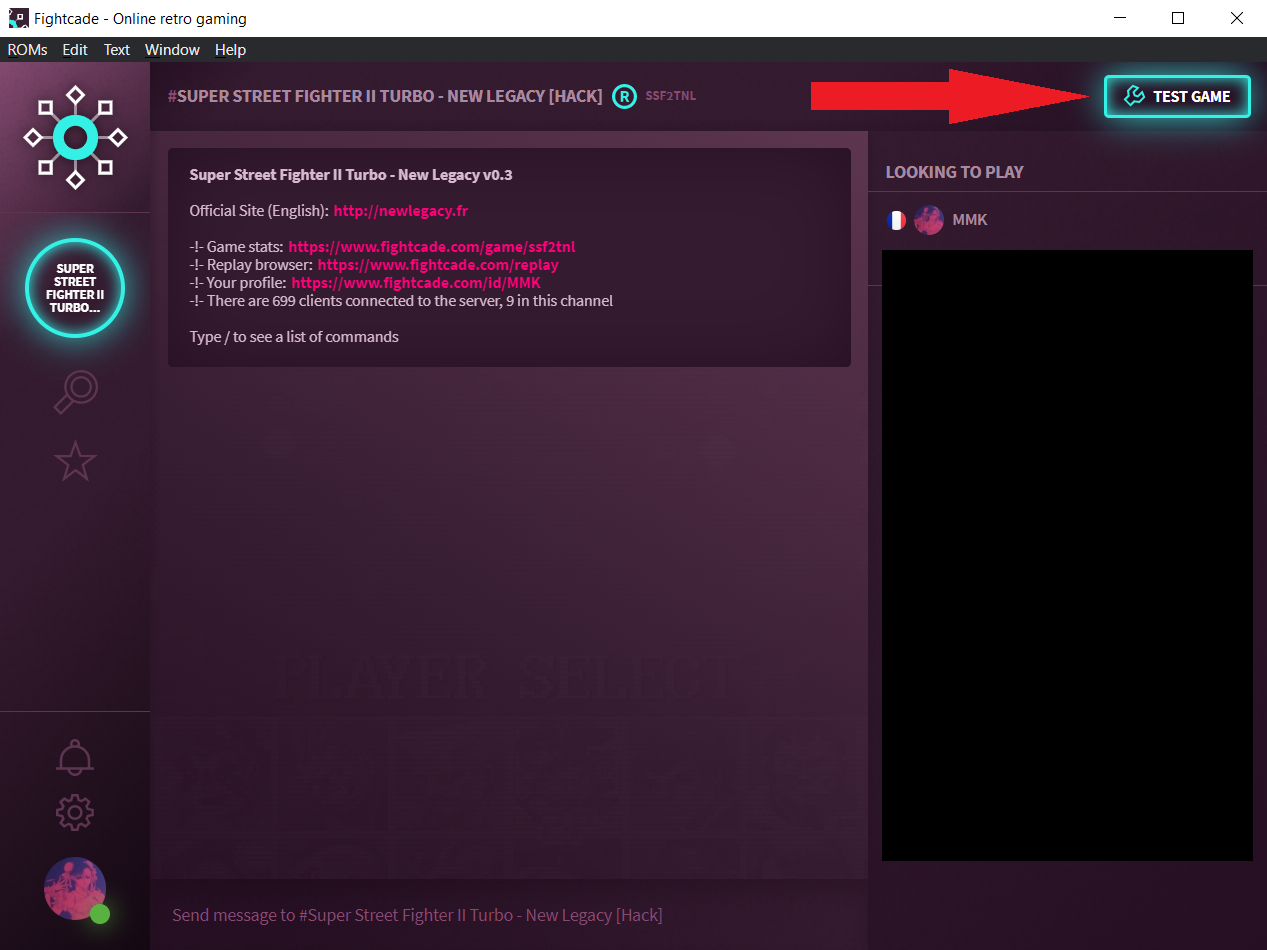Open the Replay browser link
Viewport: 1267px width, 950px height.
point(438,265)
